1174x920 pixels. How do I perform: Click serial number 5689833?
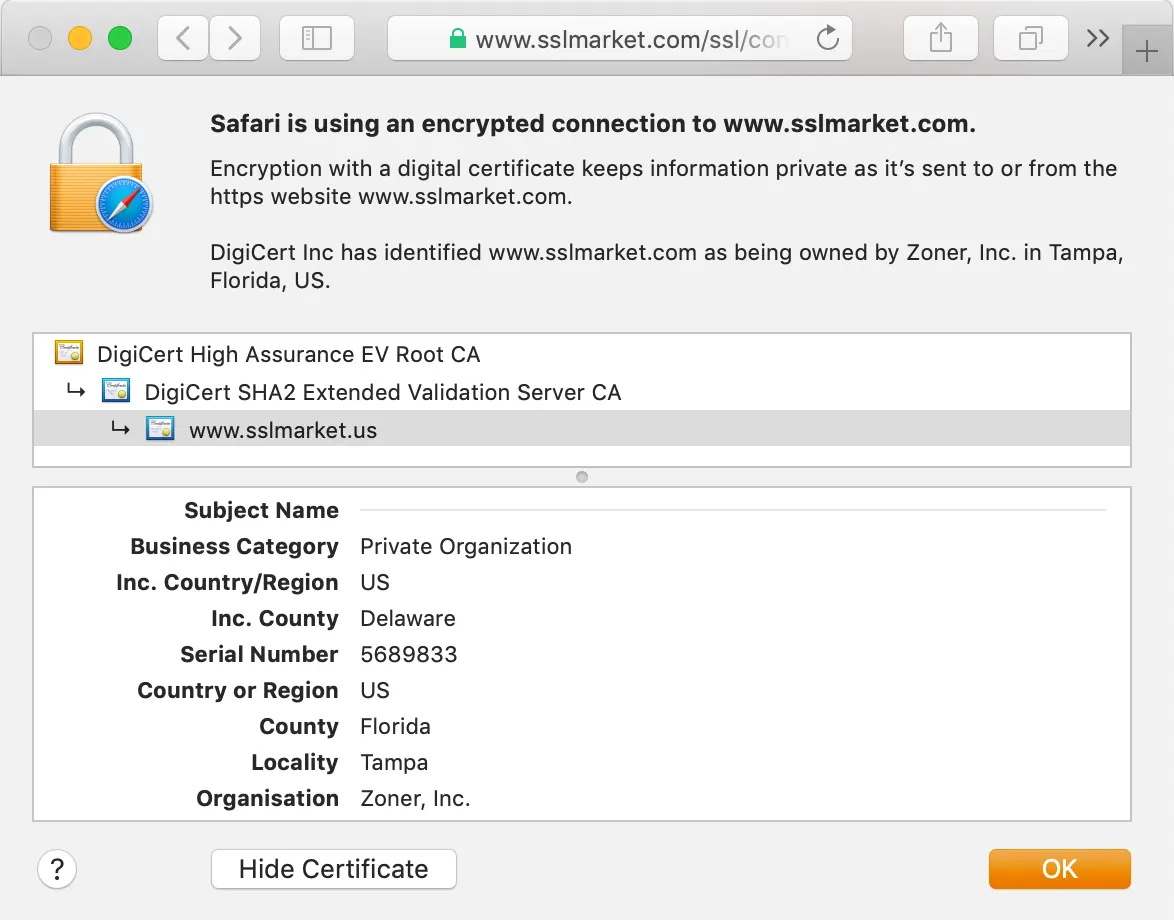point(409,654)
